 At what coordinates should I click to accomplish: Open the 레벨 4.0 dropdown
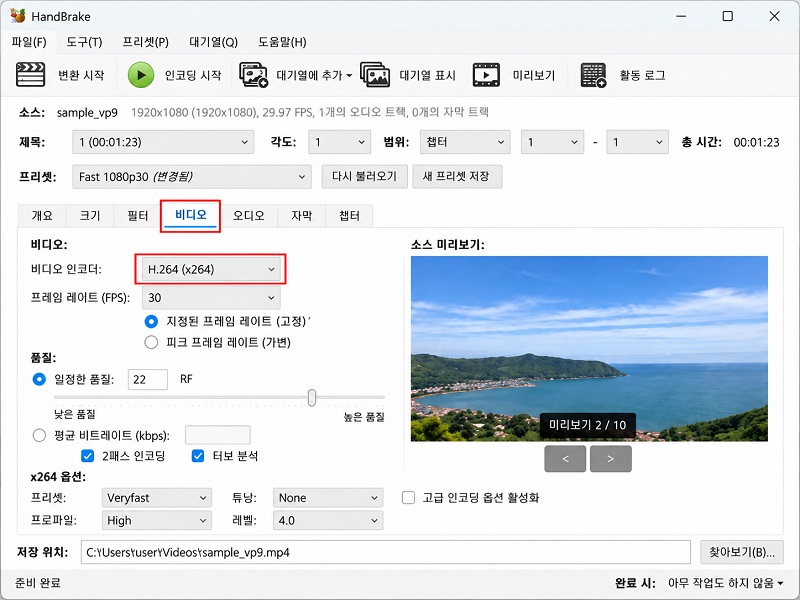(x=328, y=520)
